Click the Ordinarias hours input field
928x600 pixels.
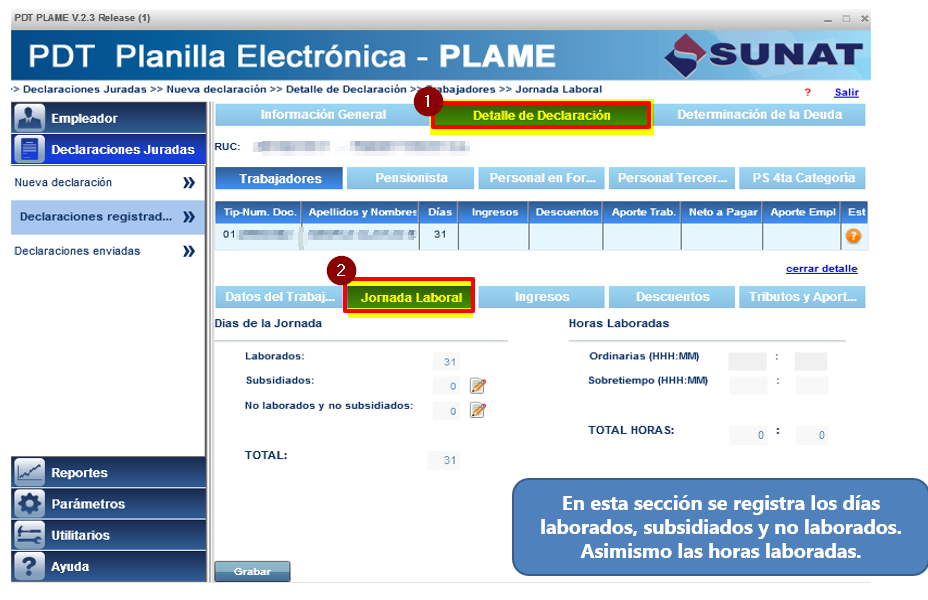tap(747, 362)
